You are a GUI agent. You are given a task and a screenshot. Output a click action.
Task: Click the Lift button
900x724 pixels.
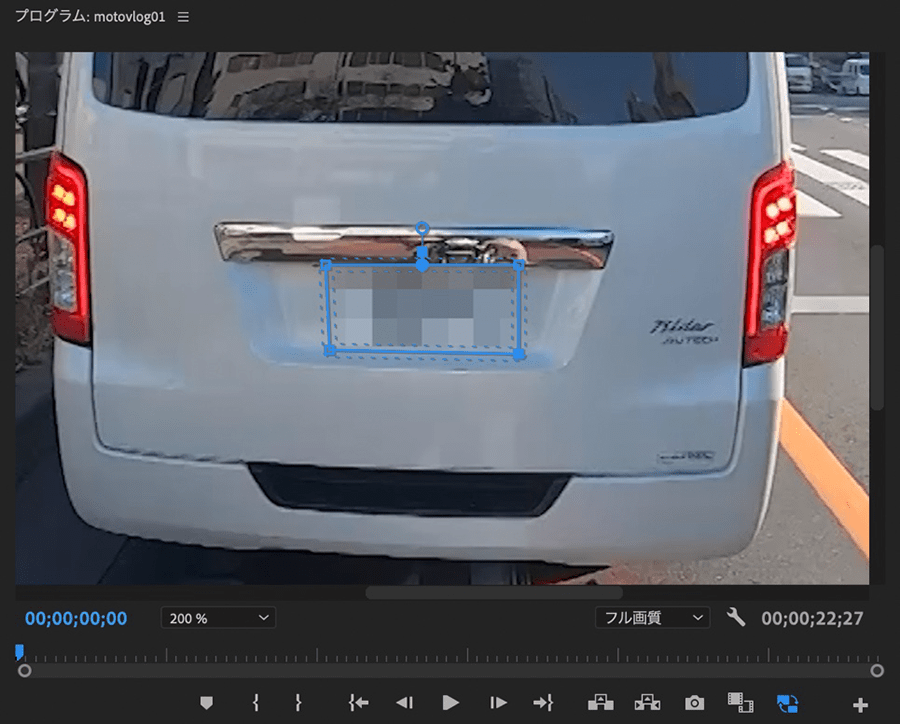click(601, 703)
